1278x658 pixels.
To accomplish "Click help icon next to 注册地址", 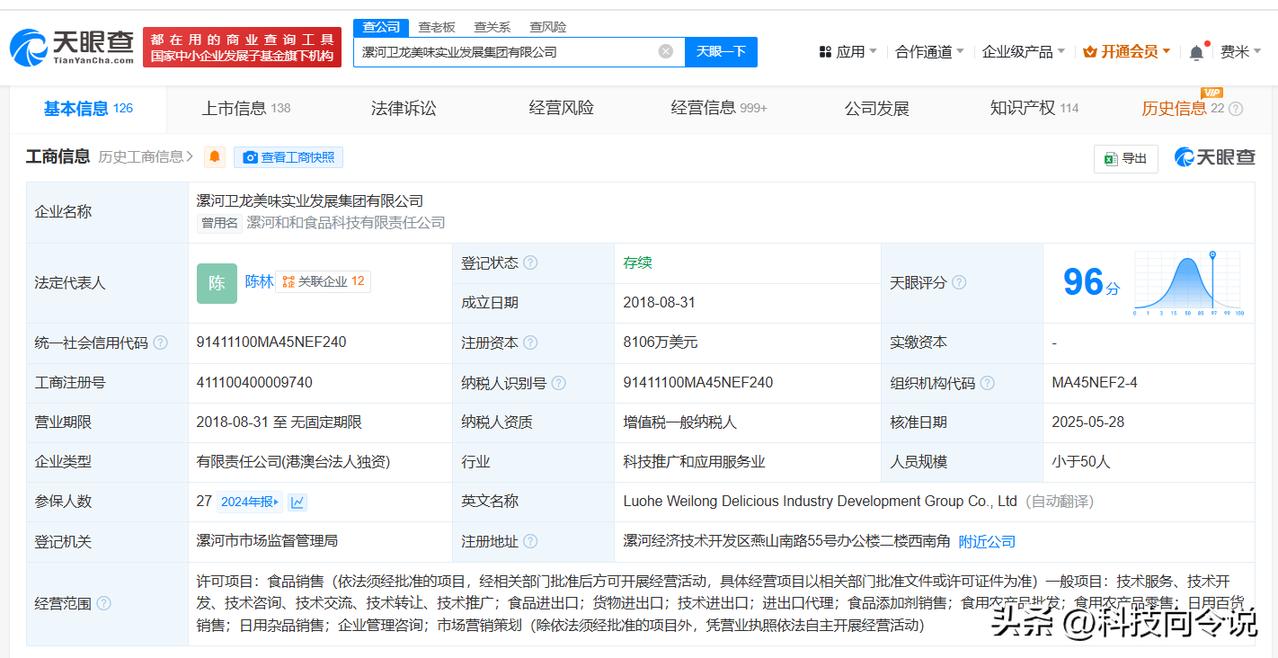I will [530, 541].
